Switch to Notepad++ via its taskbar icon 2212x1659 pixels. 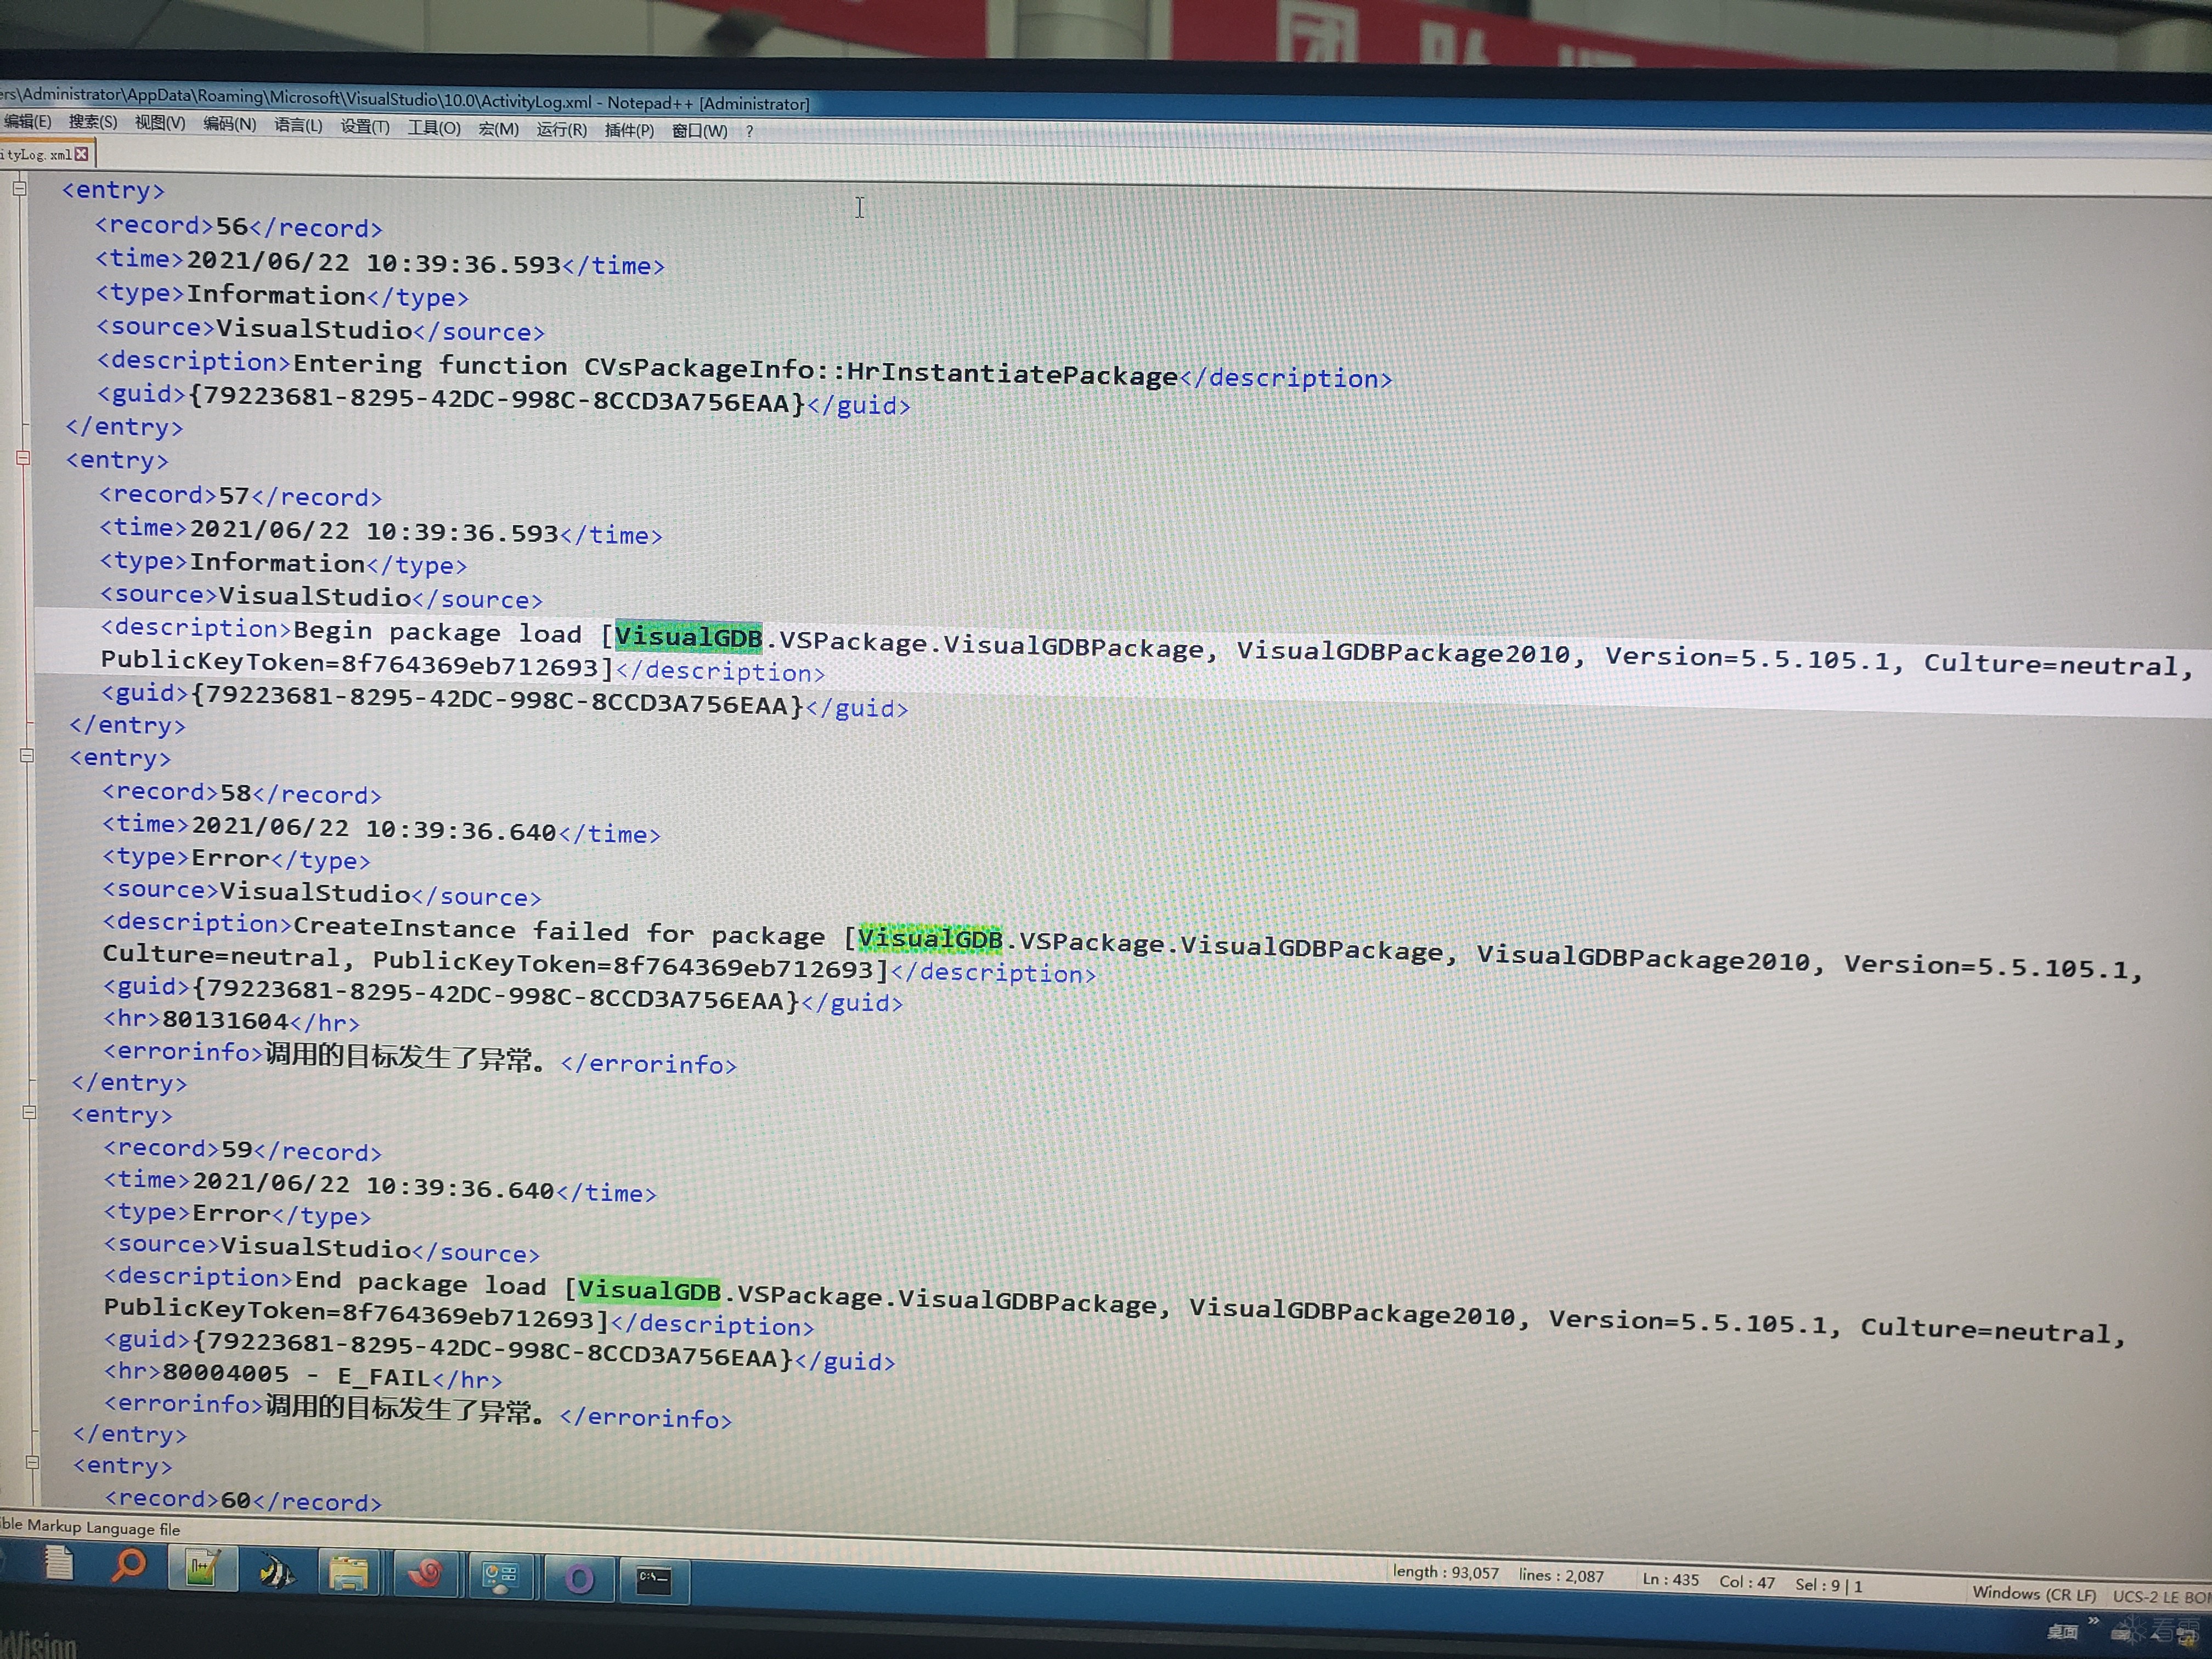(x=203, y=1568)
